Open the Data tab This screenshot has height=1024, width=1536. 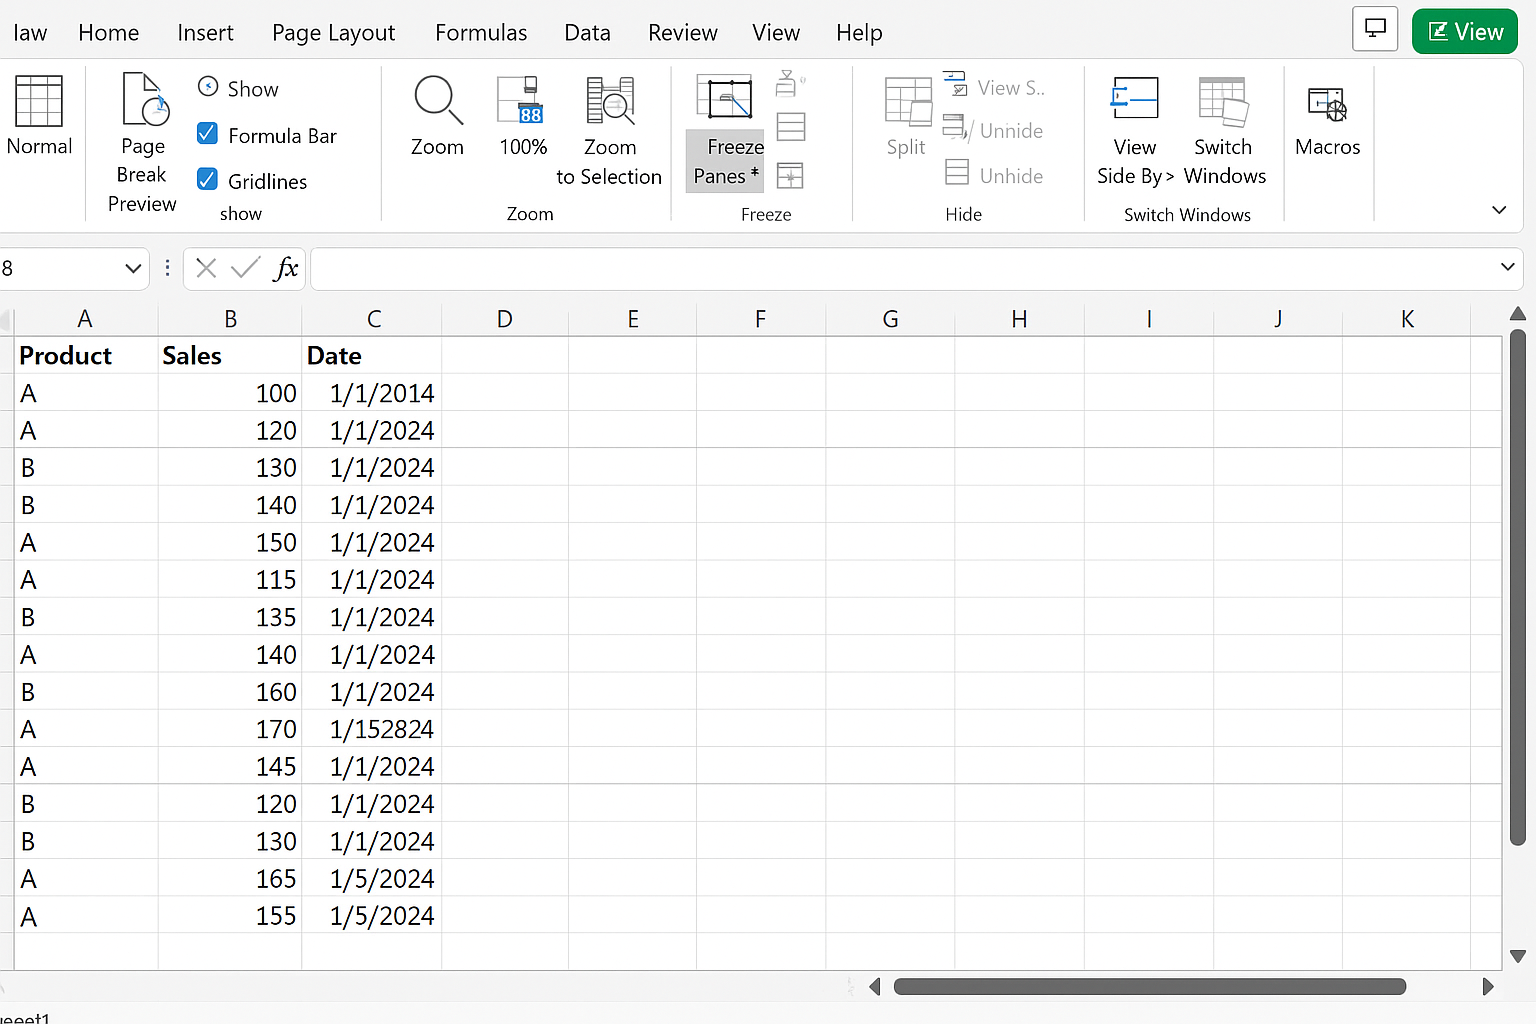tap(587, 33)
